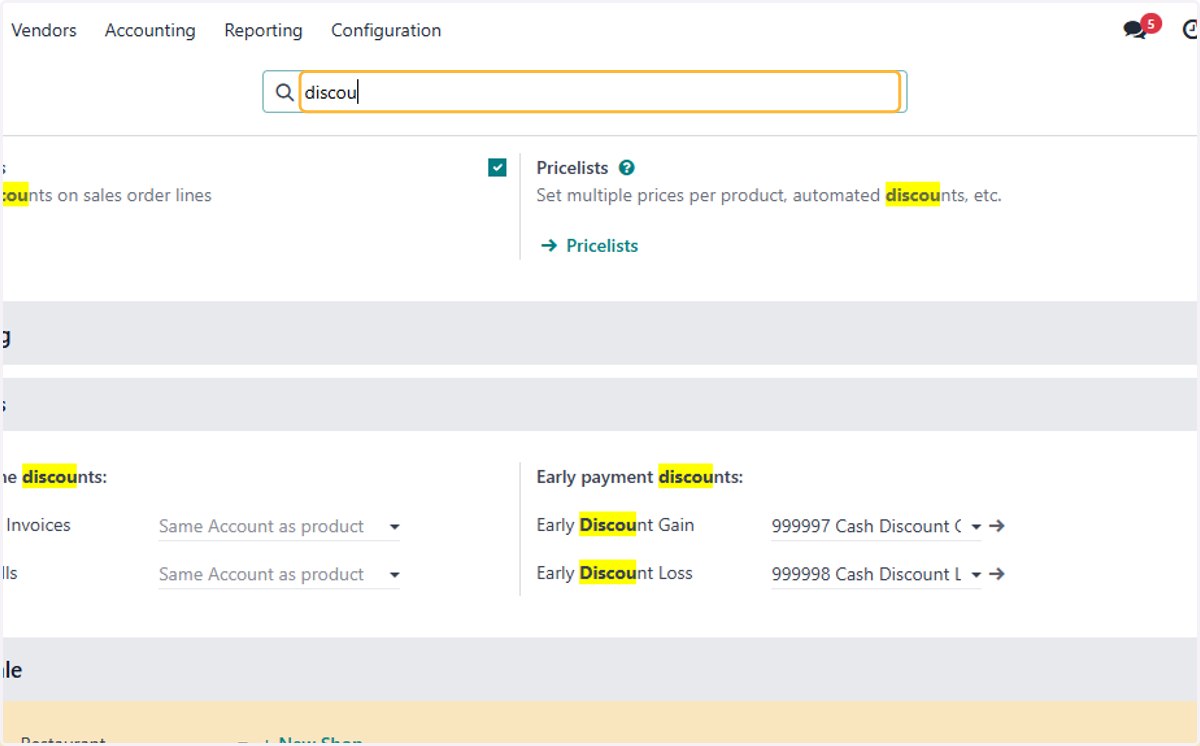Open the Bills discount account dropdown
The width and height of the screenshot is (1200, 746).
(279, 574)
